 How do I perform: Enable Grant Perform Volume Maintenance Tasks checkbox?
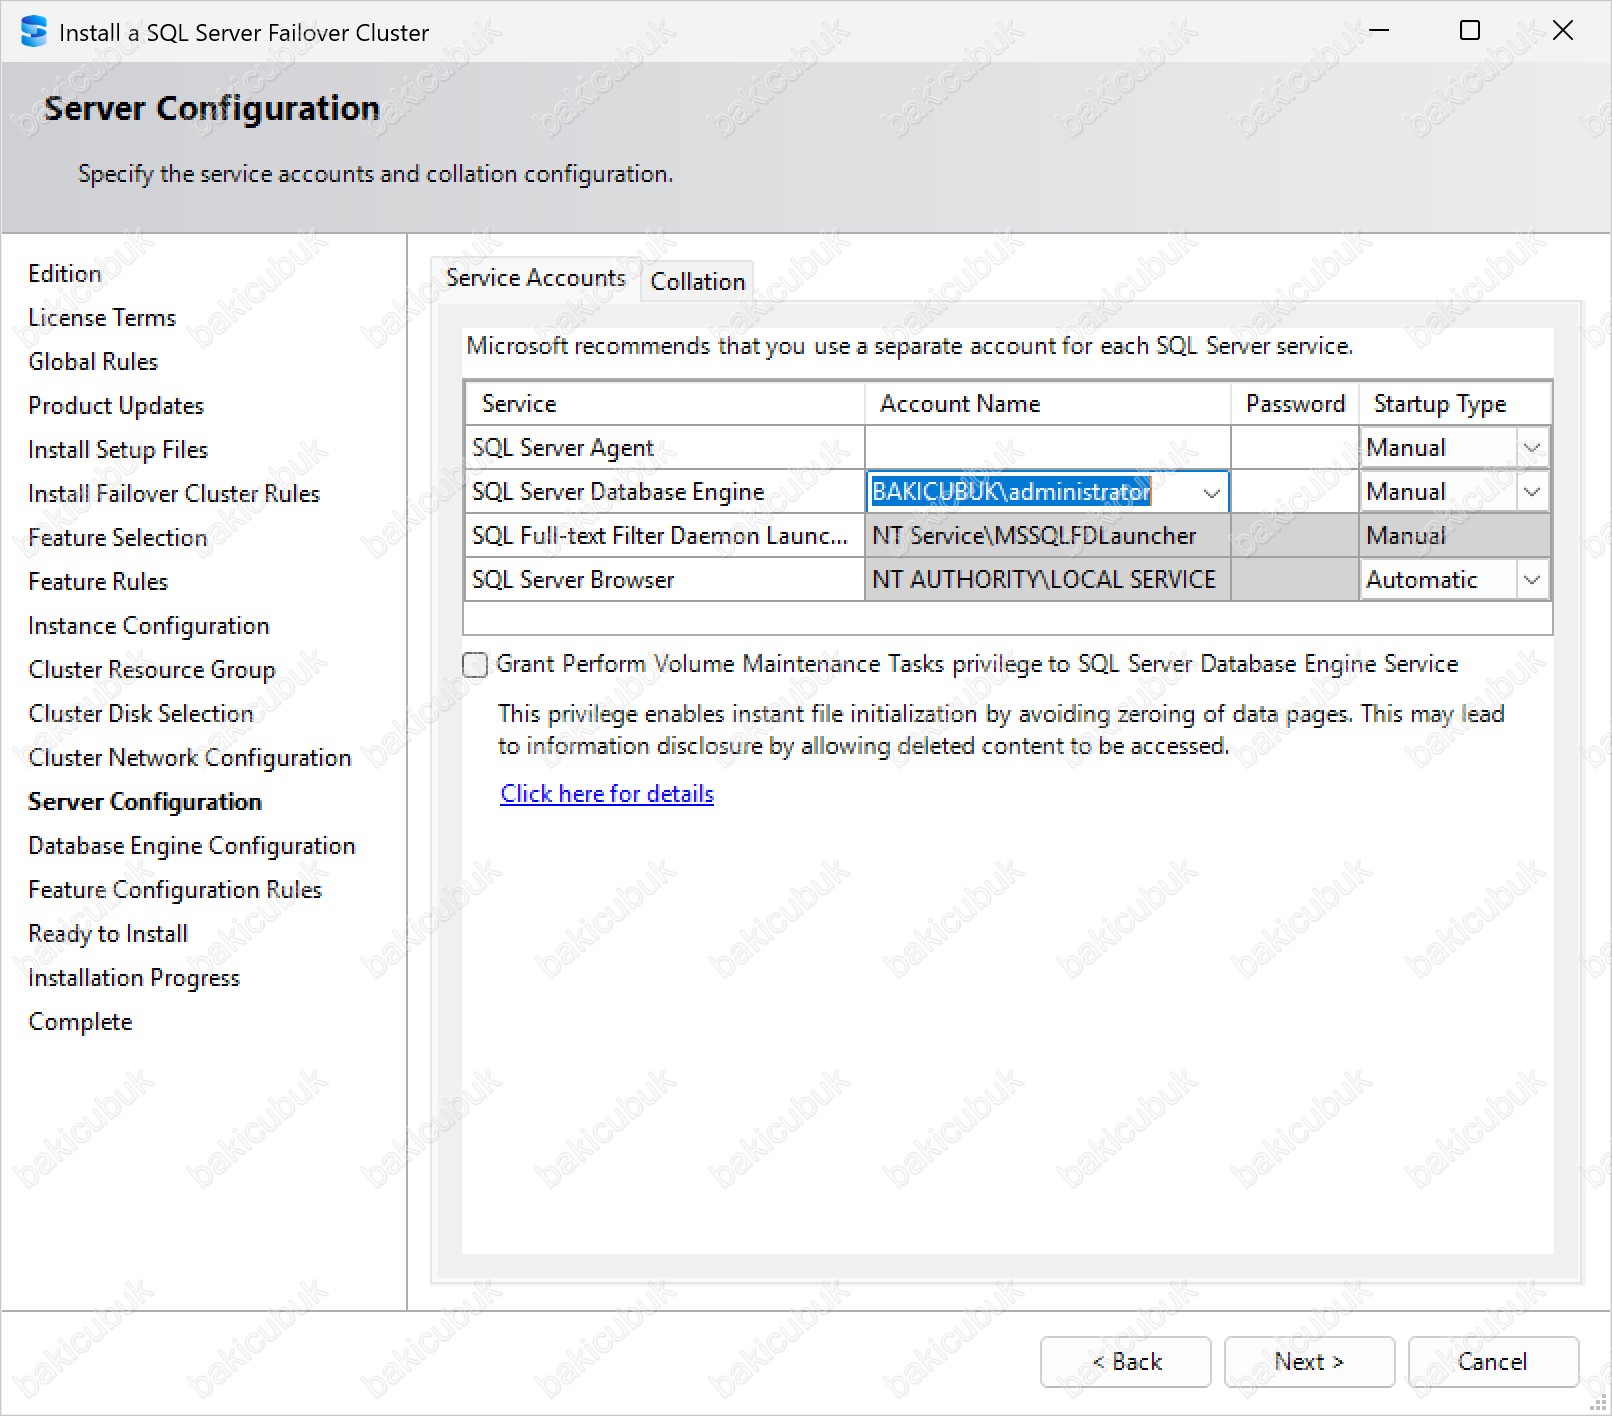point(476,665)
